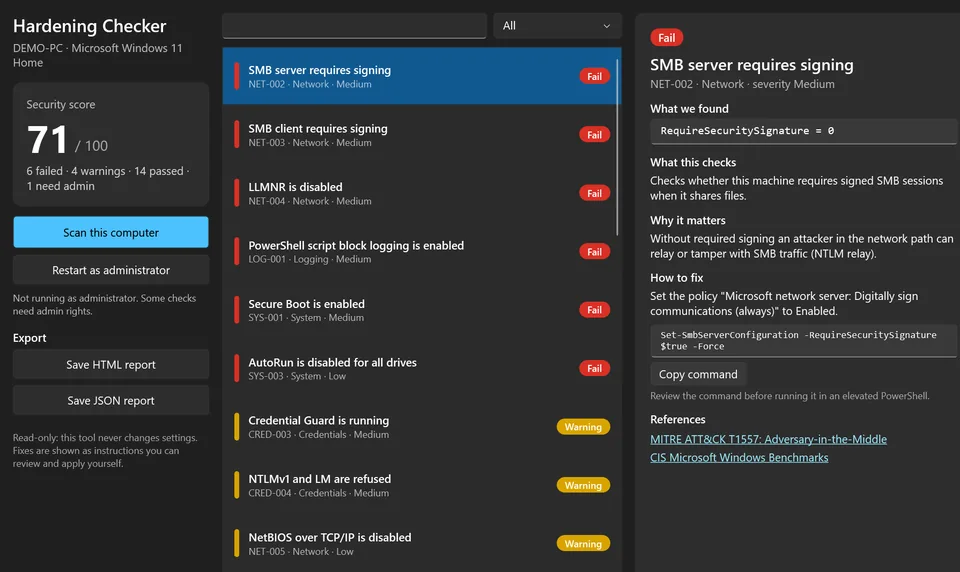Click the Fail badge in details panel
The width and height of the screenshot is (960, 572).
point(667,38)
